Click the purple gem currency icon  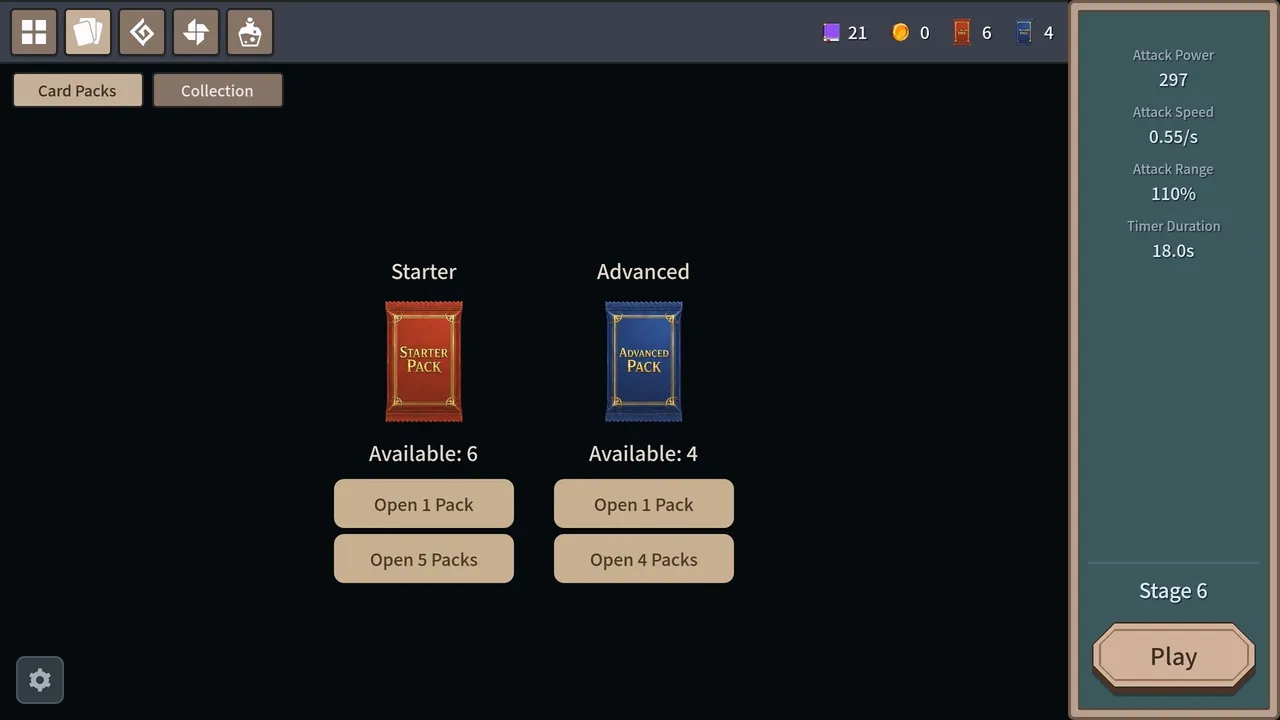click(x=831, y=33)
